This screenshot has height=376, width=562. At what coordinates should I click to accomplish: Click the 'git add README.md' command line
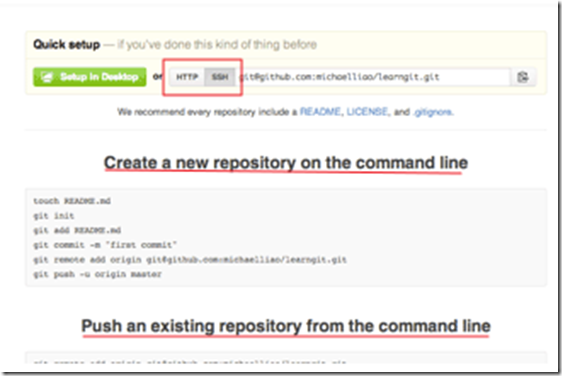coord(77,230)
